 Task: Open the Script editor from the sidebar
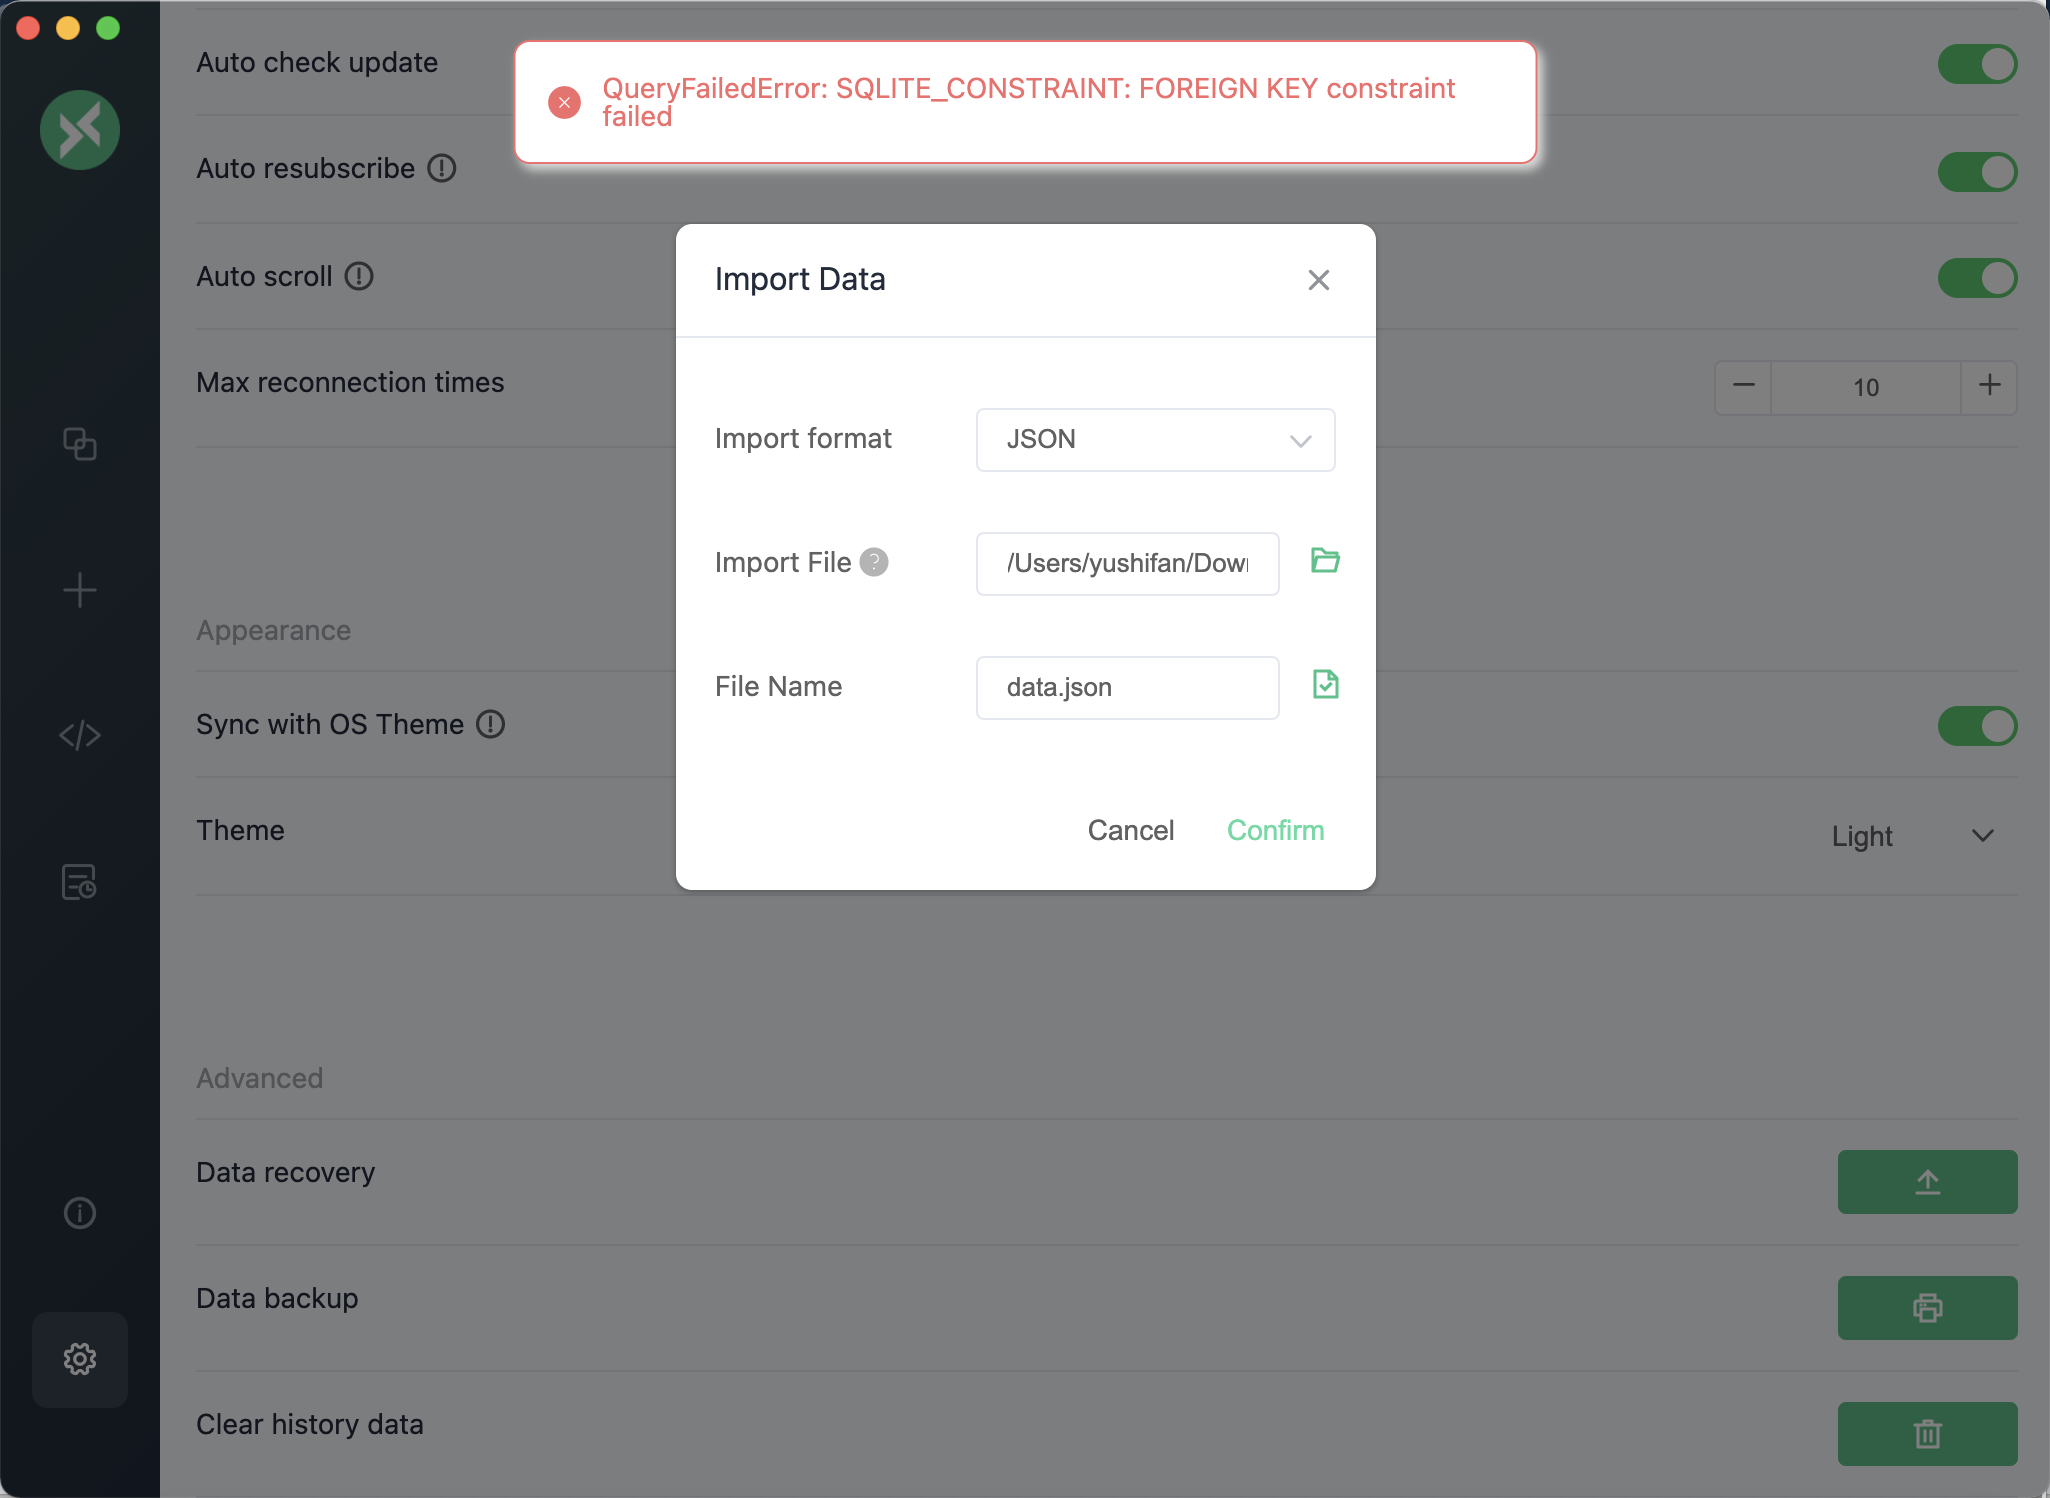tap(79, 735)
